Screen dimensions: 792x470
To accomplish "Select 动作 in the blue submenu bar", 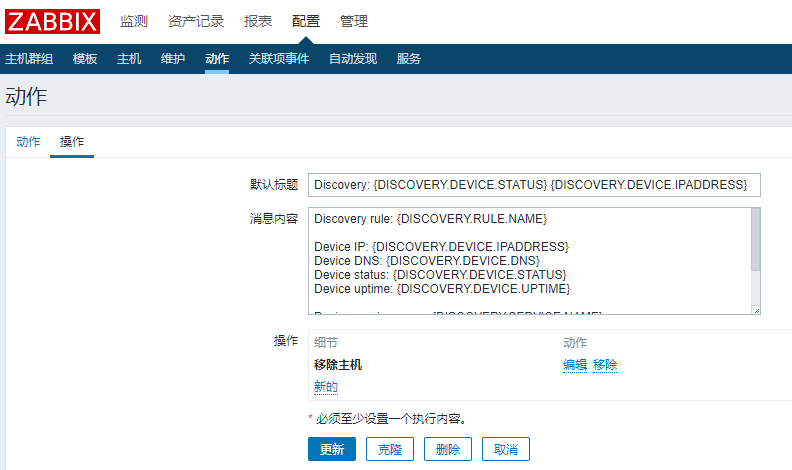I will point(217,59).
